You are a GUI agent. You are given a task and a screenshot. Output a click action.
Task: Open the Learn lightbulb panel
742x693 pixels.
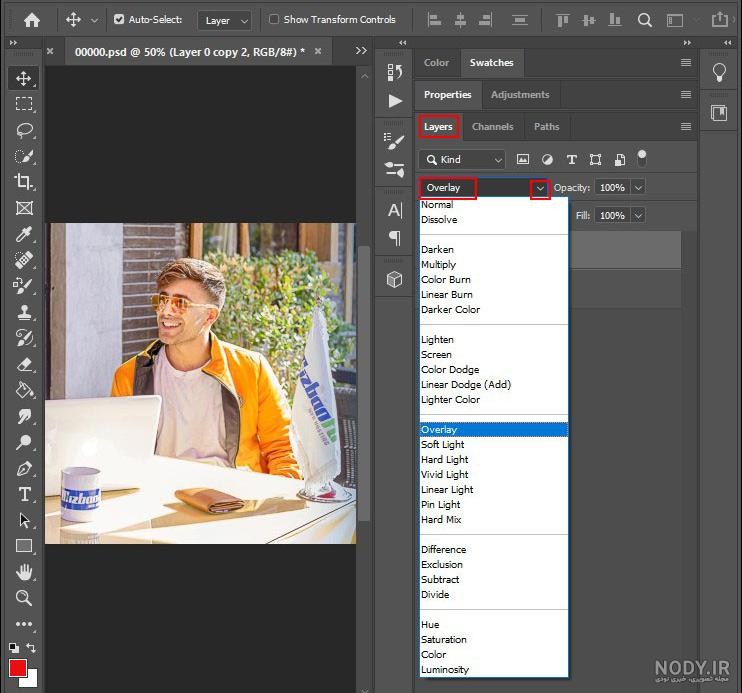point(719,72)
